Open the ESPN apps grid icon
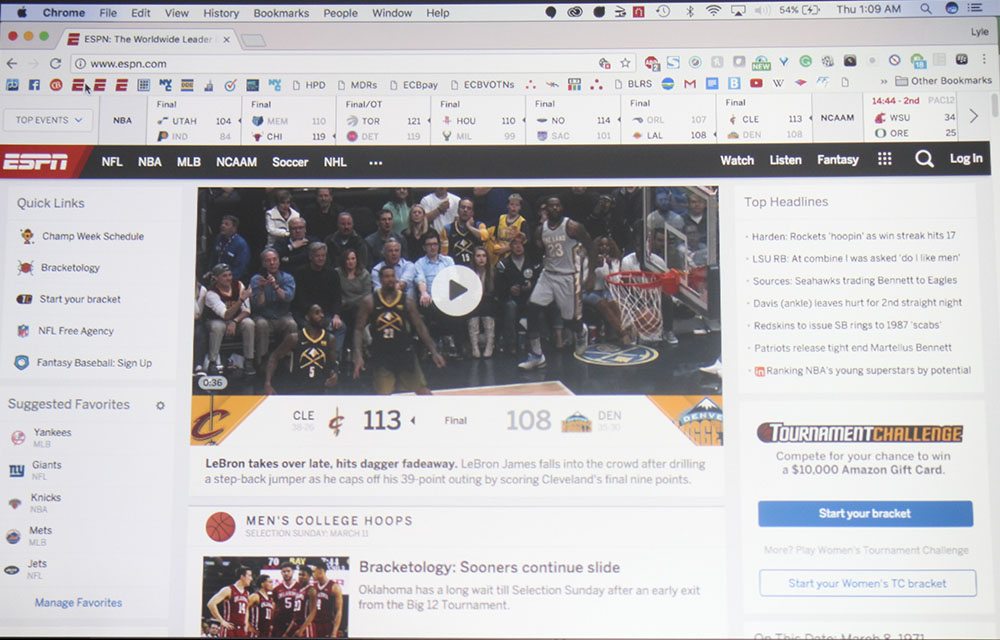 click(x=885, y=159)
